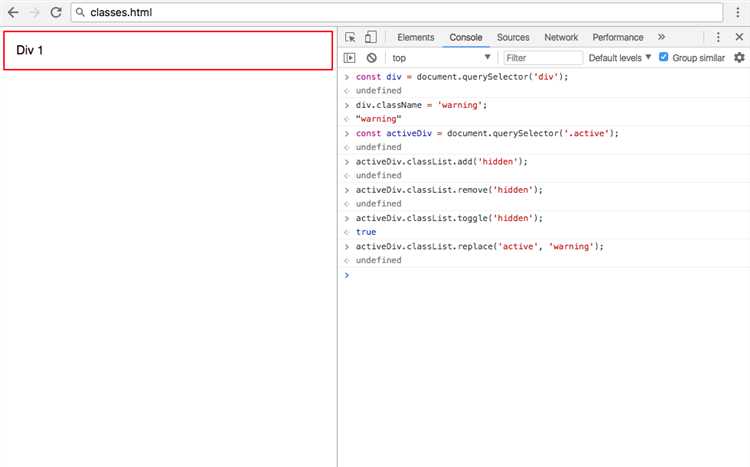Viewport: 750px width, 467px height.
Task: Click the browser forward arrow
Action: click(x=34, y=13)
